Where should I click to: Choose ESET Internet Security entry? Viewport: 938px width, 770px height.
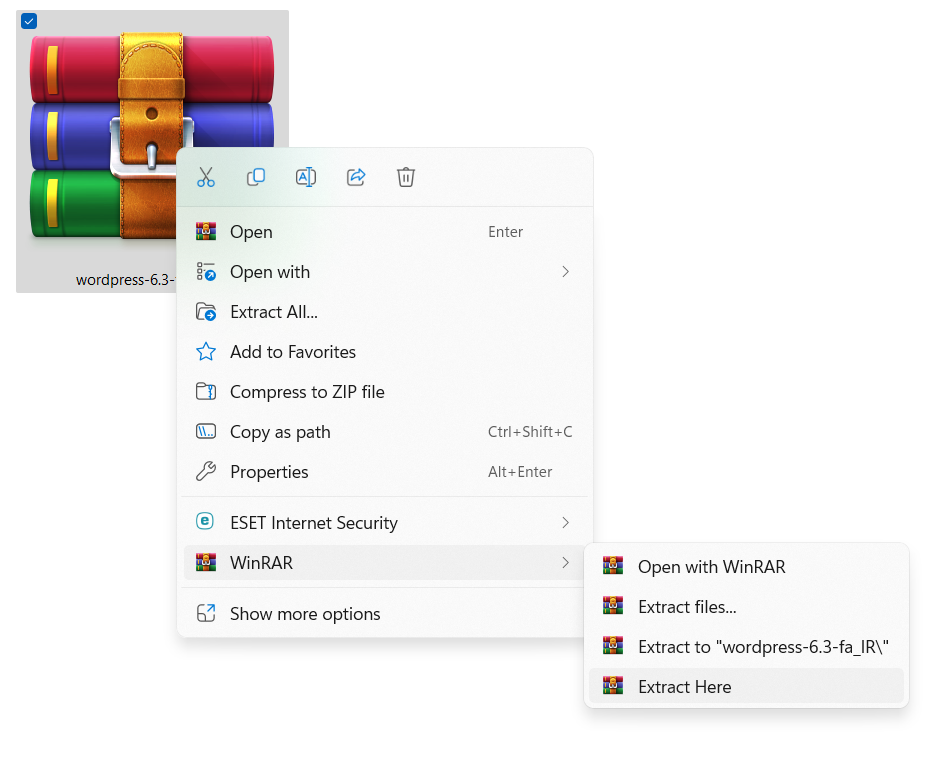tap(385, 523)
